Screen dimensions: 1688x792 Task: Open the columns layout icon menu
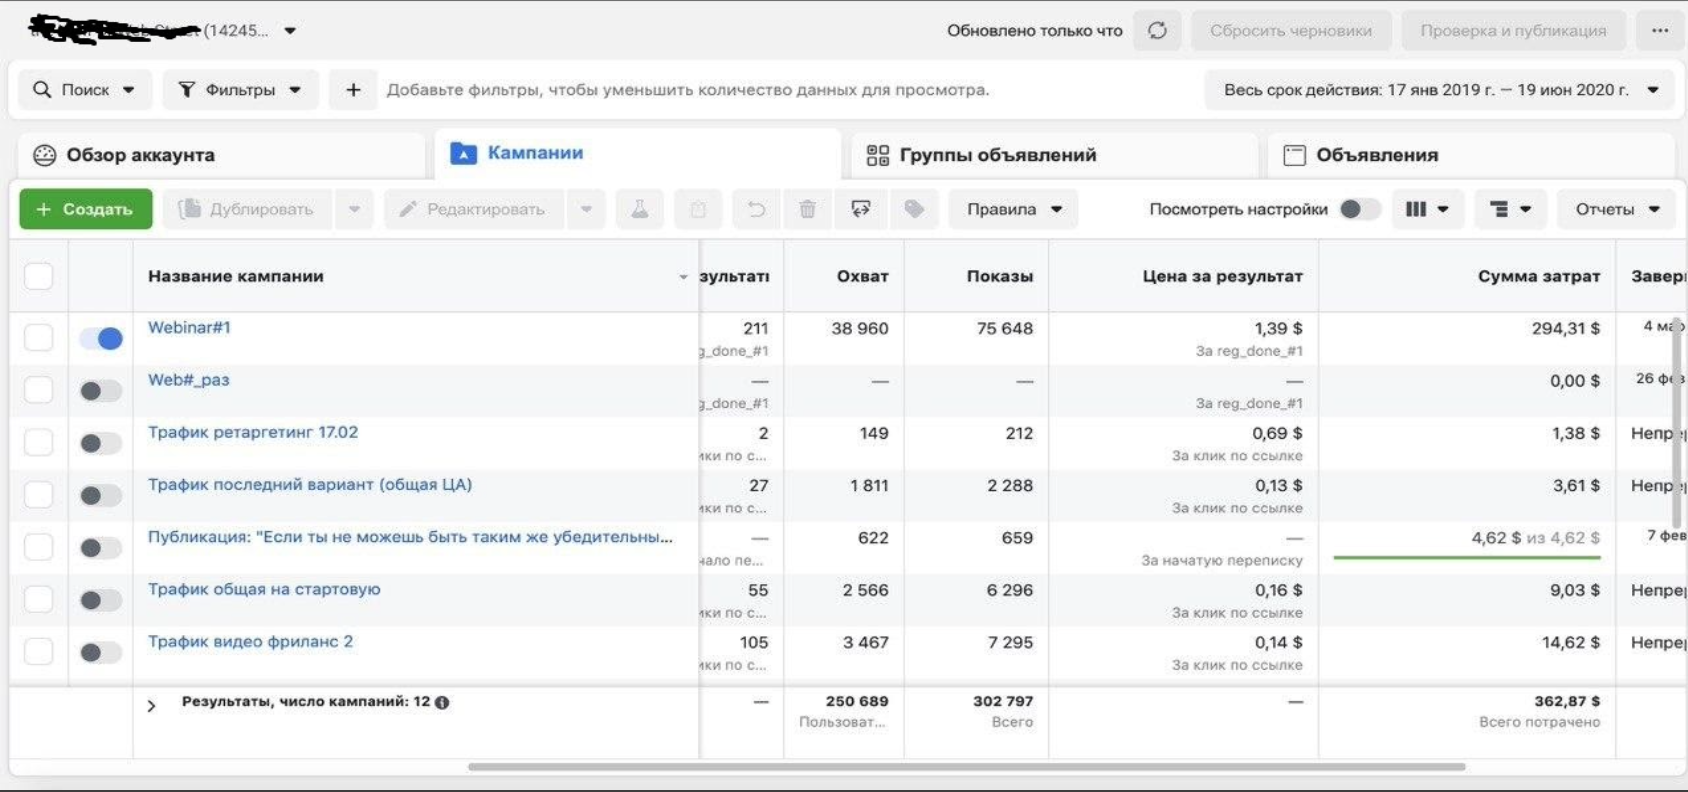pyautogui.click(x=1427, y=209)
